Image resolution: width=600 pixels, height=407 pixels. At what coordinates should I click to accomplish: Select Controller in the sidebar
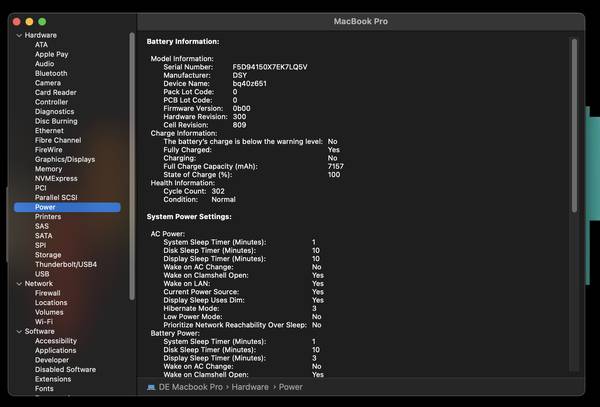pyautogui.click(x=51, y=102)
